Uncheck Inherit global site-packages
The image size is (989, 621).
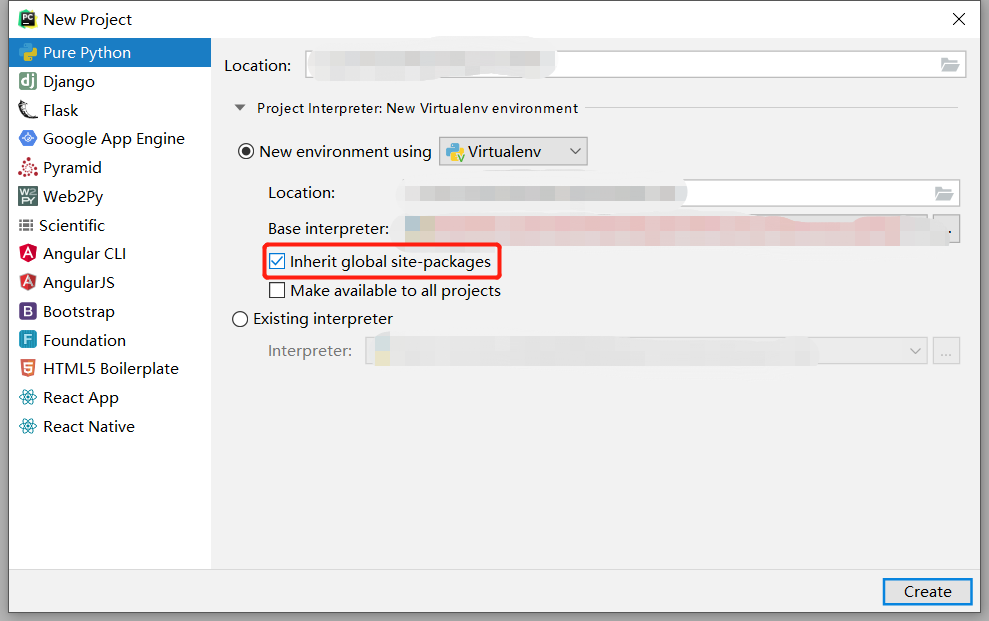pyautogui.click(x=277, y=261)
